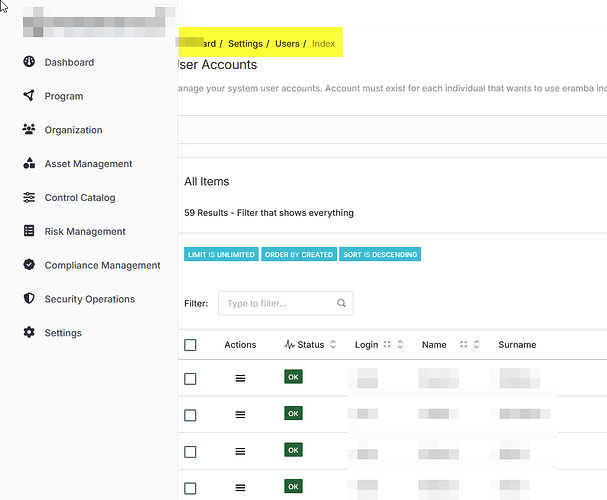The image size is (607, 500).
Task: Click the Risk Management list icon
Action: pyautogui.click(x=28, y=231)
